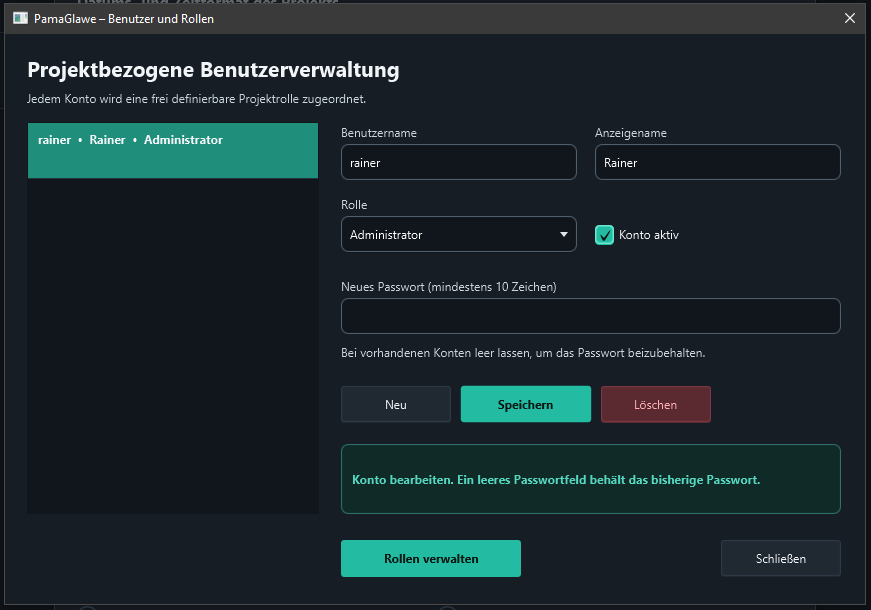Click the 'Projektbezogene Benutzerverwaltung' heading
The width and height of the screenshot is (871, 610).
click(213, 70)
